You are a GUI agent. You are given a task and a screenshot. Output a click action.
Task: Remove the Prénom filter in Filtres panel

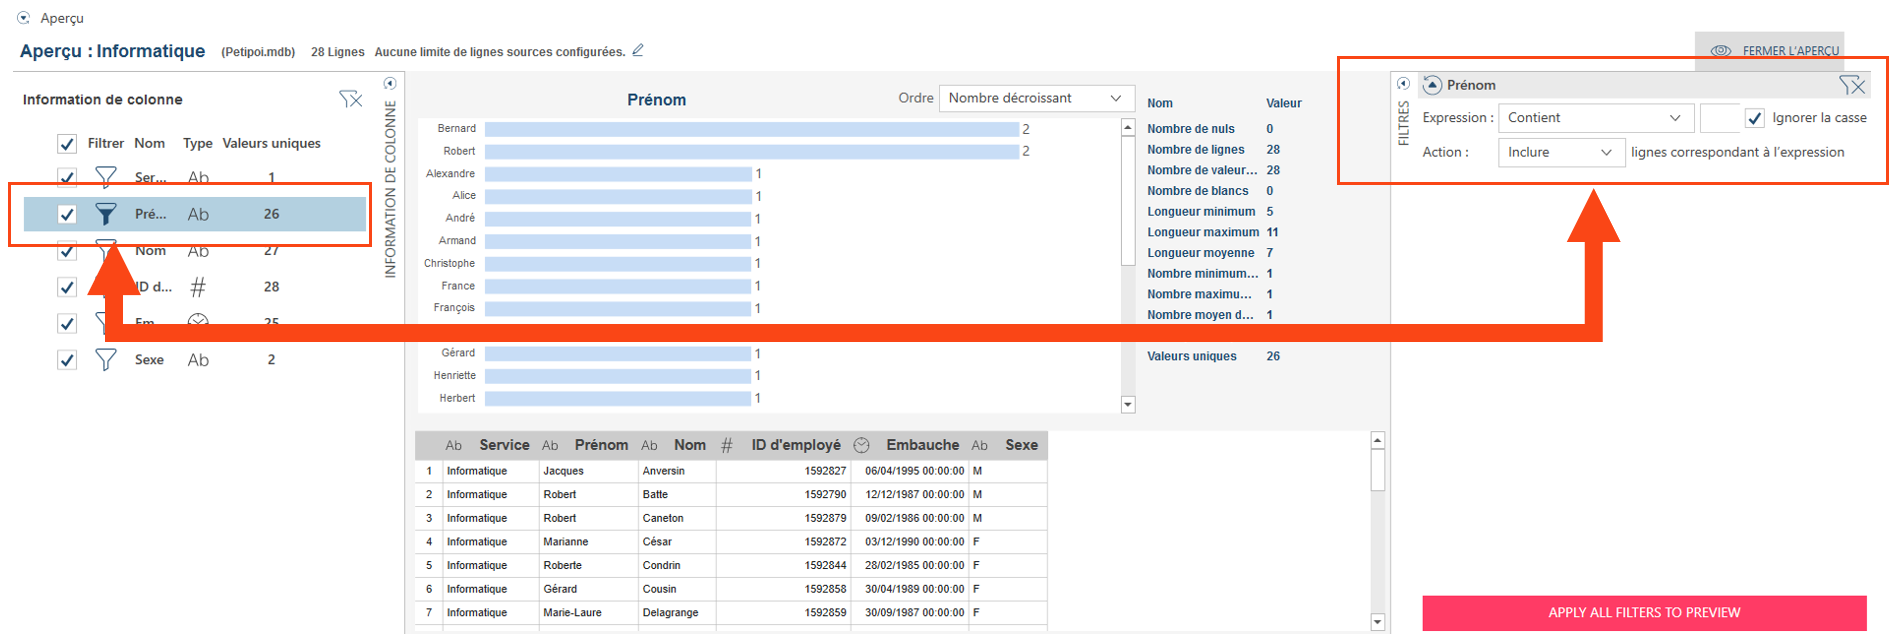point(1851,85)
